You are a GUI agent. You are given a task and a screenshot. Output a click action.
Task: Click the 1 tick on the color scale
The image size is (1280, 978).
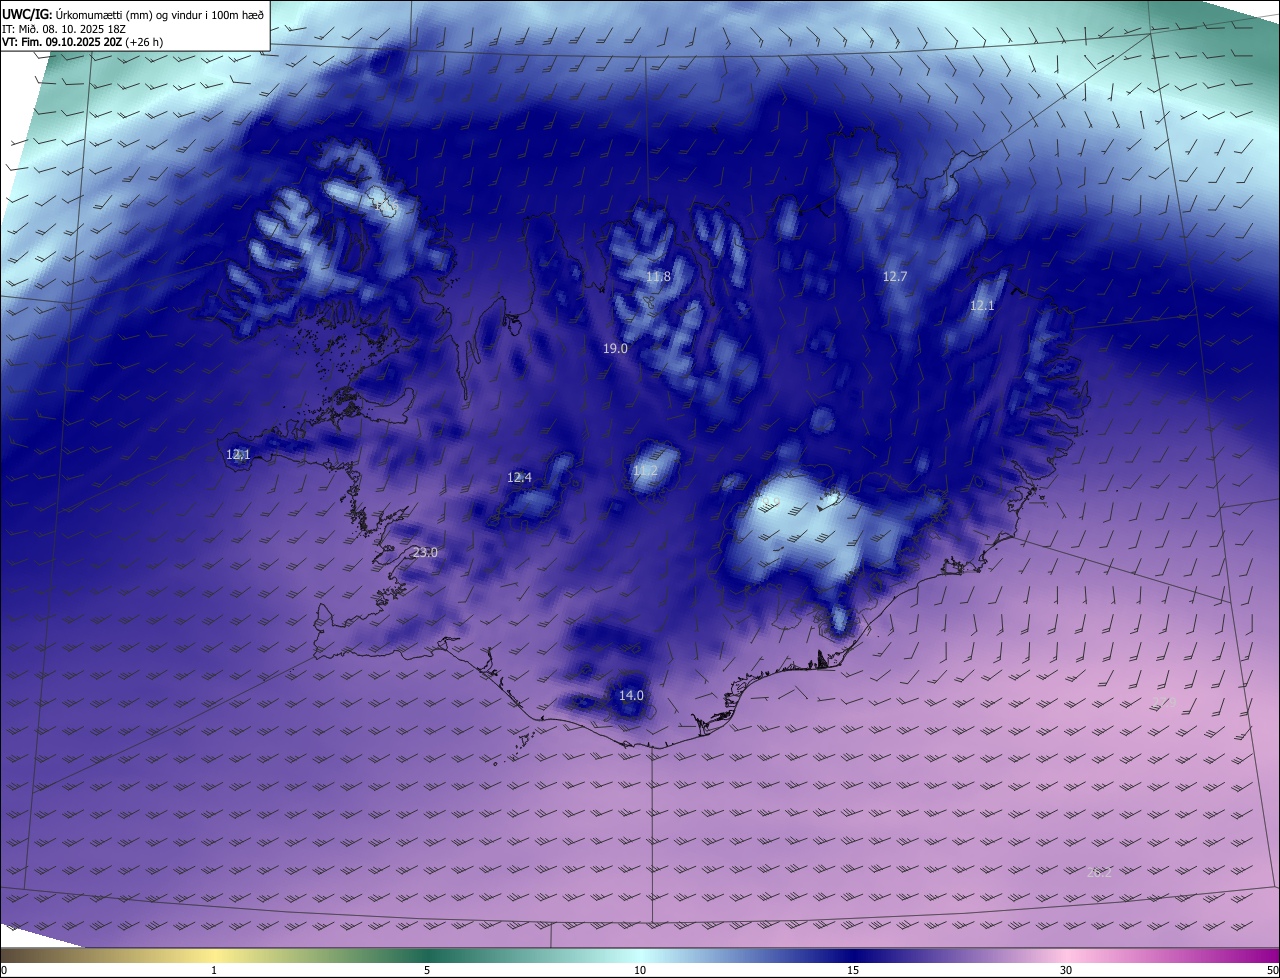coord(214,970)
